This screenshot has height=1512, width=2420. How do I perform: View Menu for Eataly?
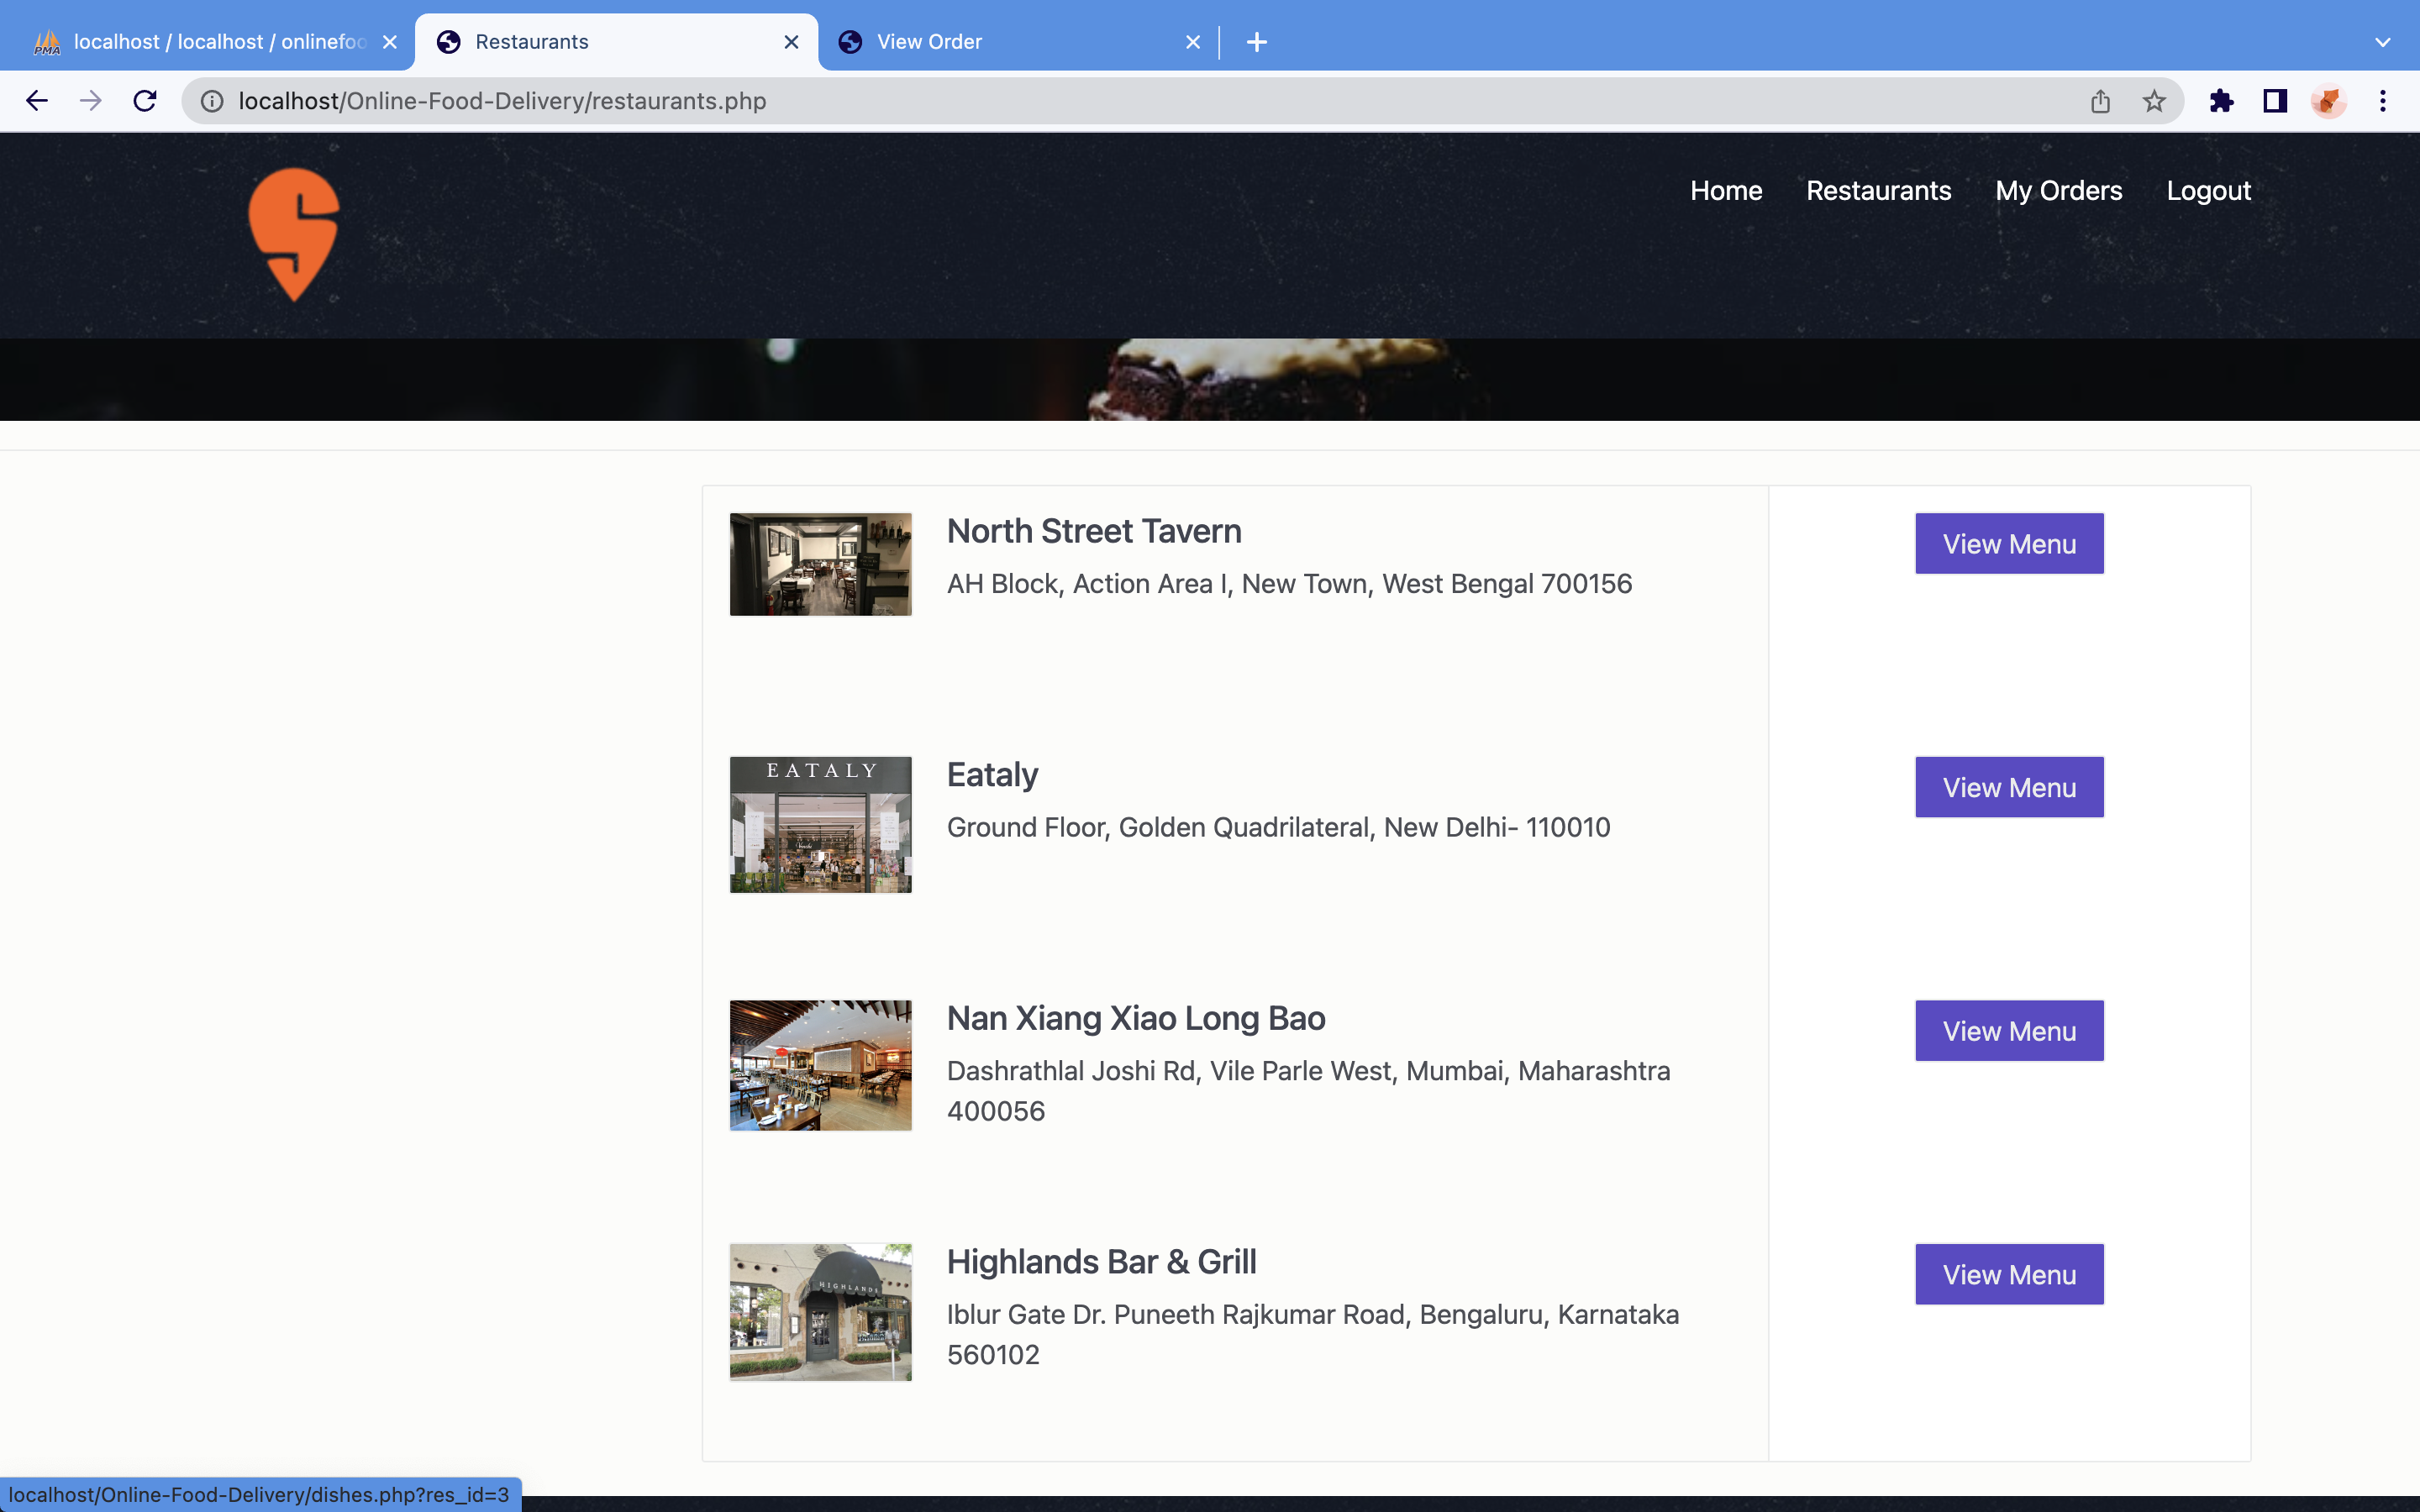(2009, 788)
